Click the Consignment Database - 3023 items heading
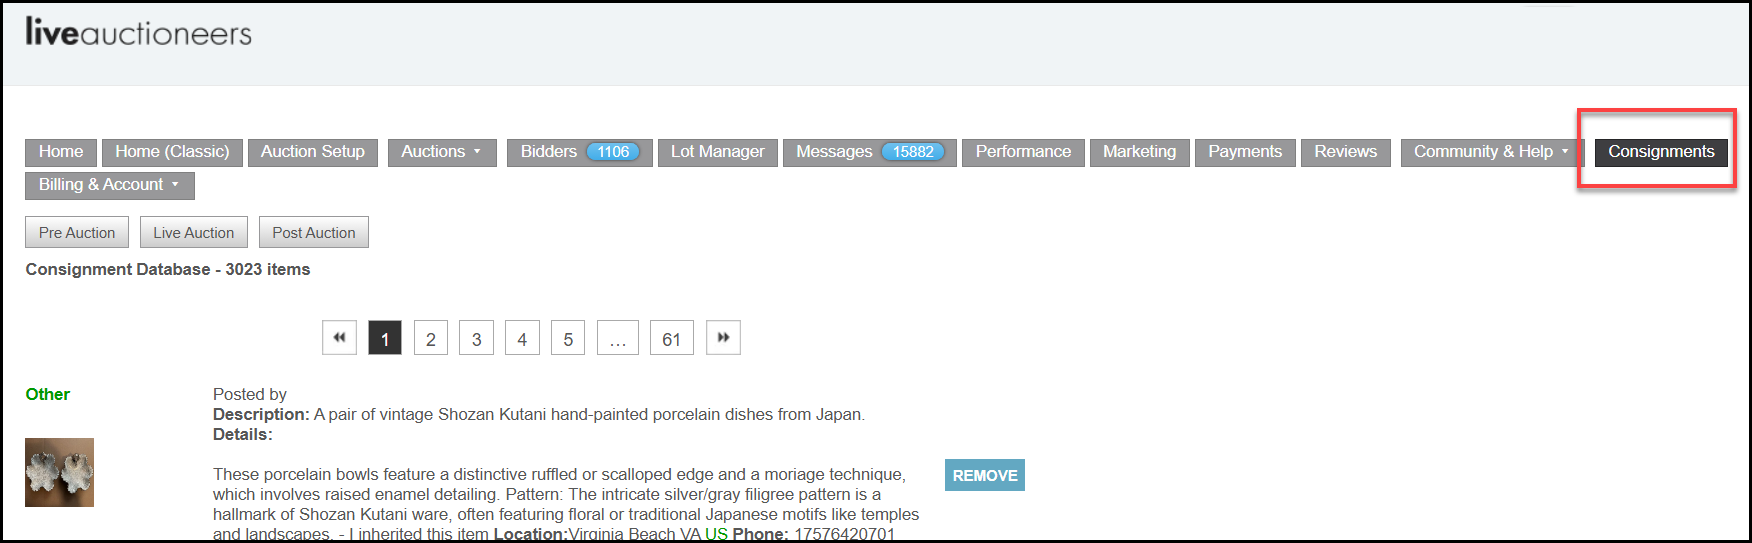The height and width of the screenshot is (543, 1752). (168, 269)
